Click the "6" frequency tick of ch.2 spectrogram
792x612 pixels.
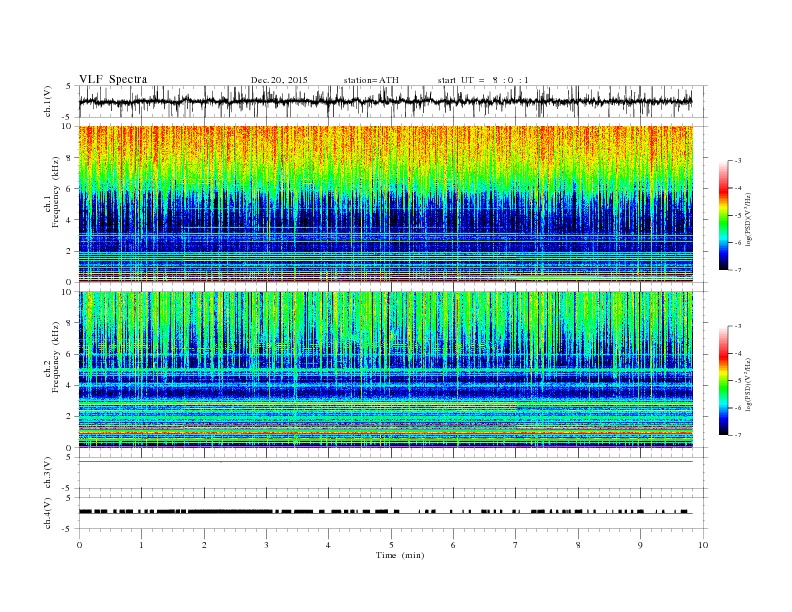(x=71, y=354)
